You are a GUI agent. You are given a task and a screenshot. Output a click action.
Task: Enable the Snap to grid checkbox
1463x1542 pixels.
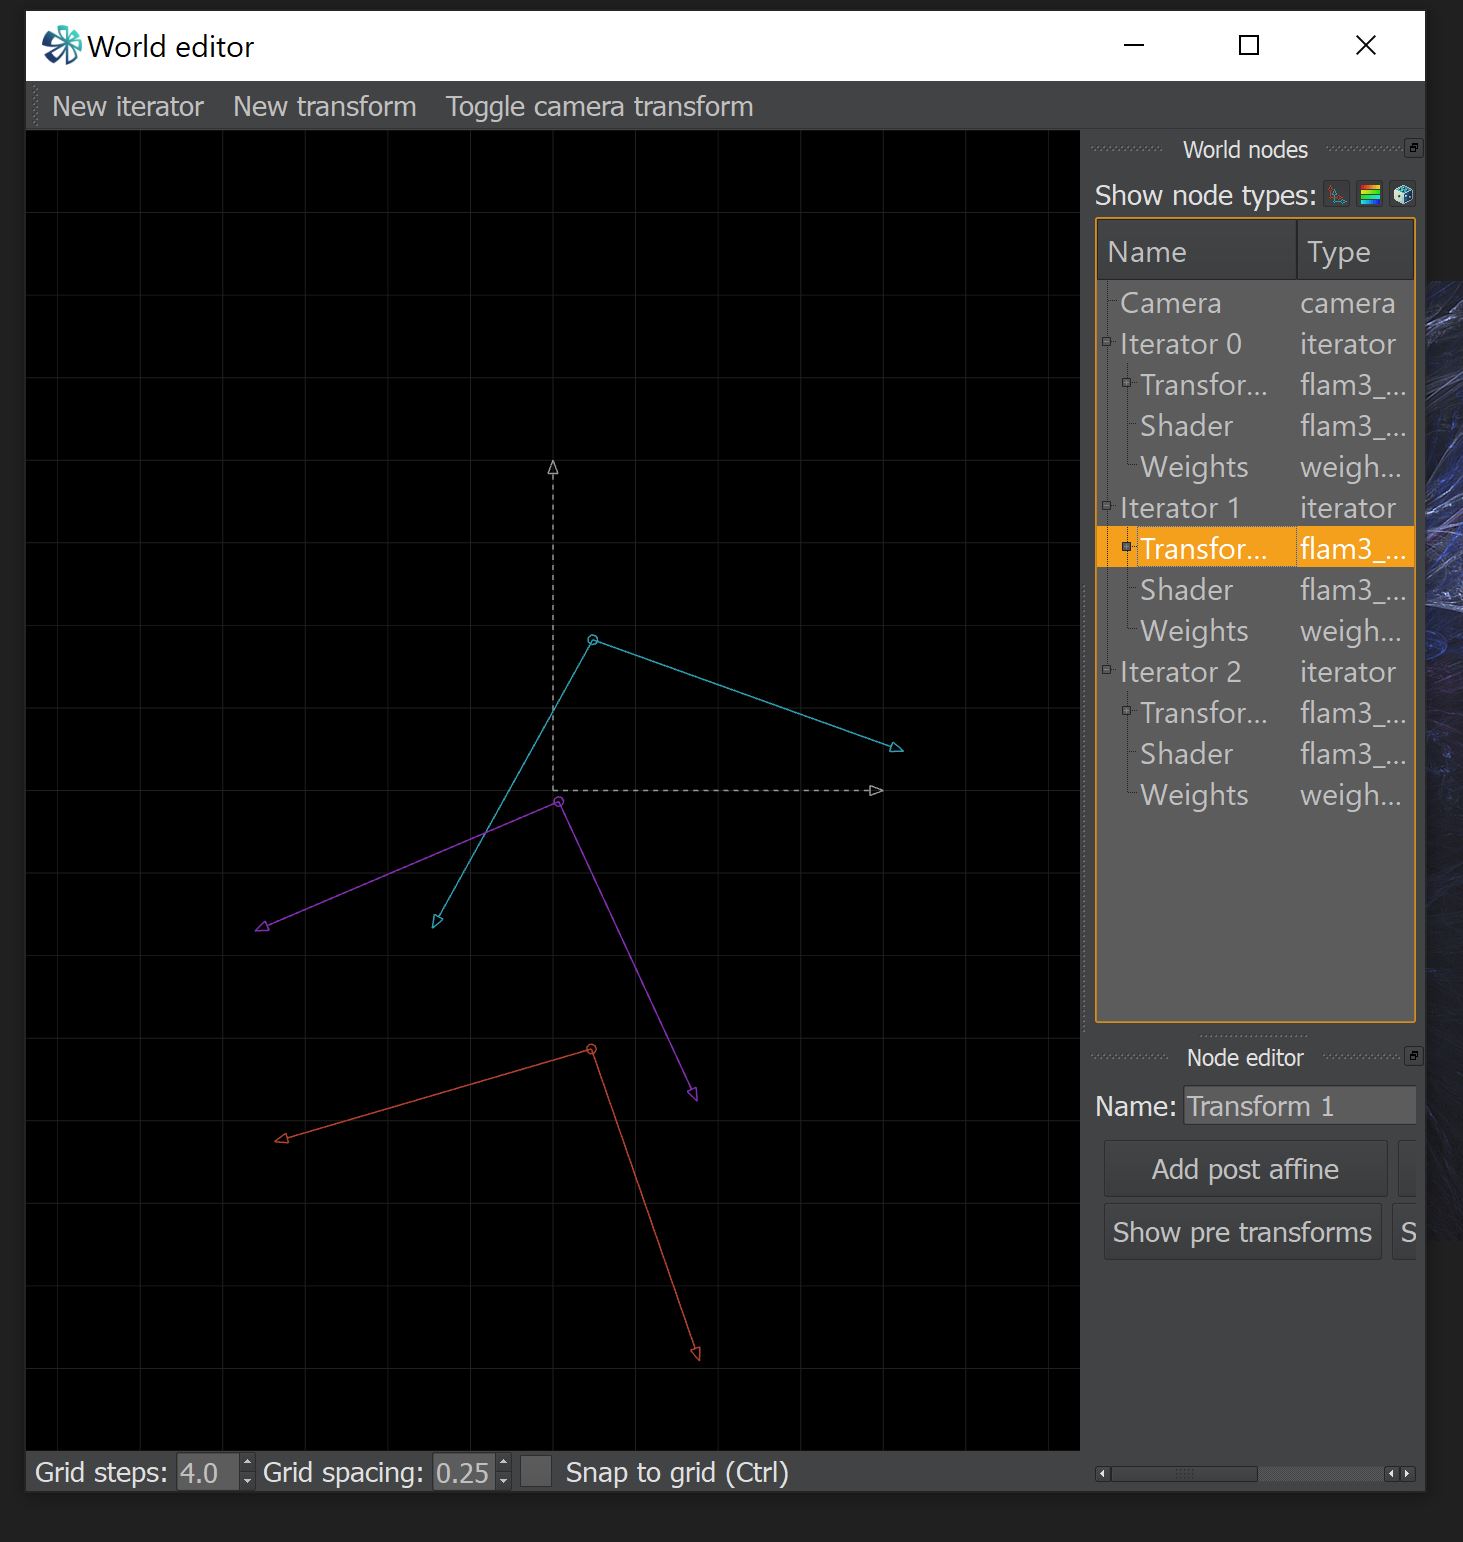click(537, 1472)
